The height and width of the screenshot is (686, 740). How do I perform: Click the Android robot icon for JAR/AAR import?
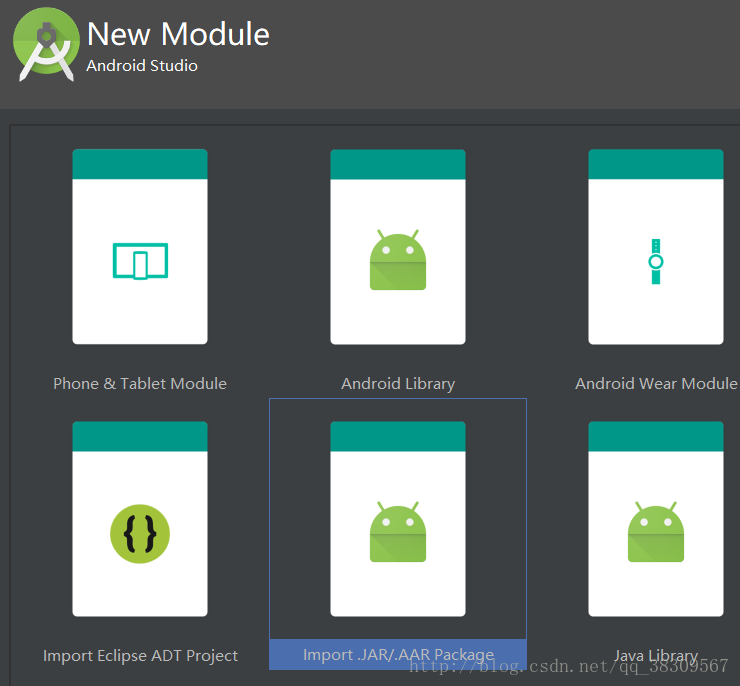tap(398, 532)
